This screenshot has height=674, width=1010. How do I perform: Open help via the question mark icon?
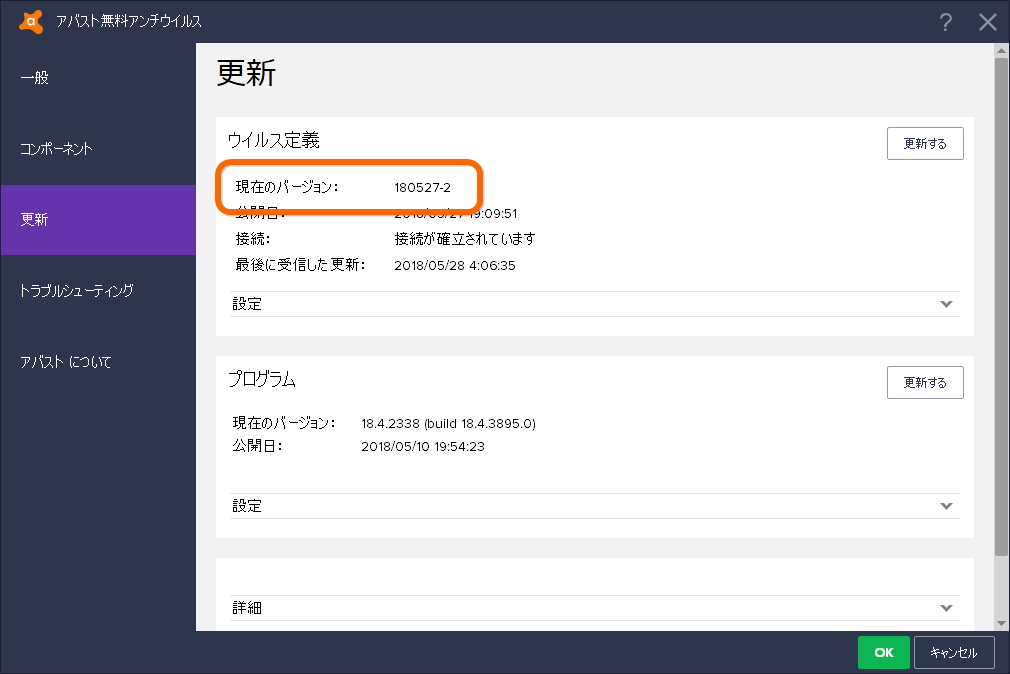[x=945, y=21]
